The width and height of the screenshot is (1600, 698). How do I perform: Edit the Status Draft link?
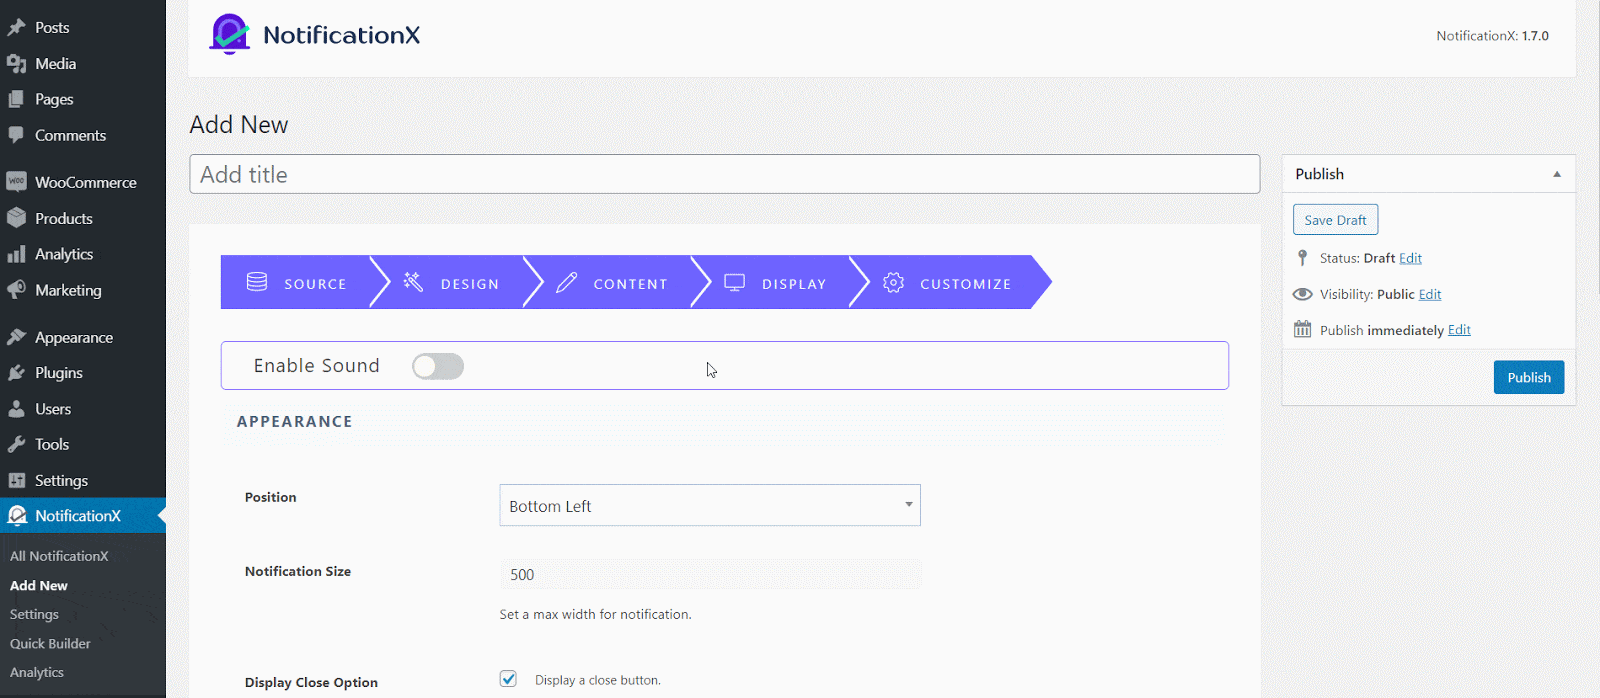point(1410,258)
